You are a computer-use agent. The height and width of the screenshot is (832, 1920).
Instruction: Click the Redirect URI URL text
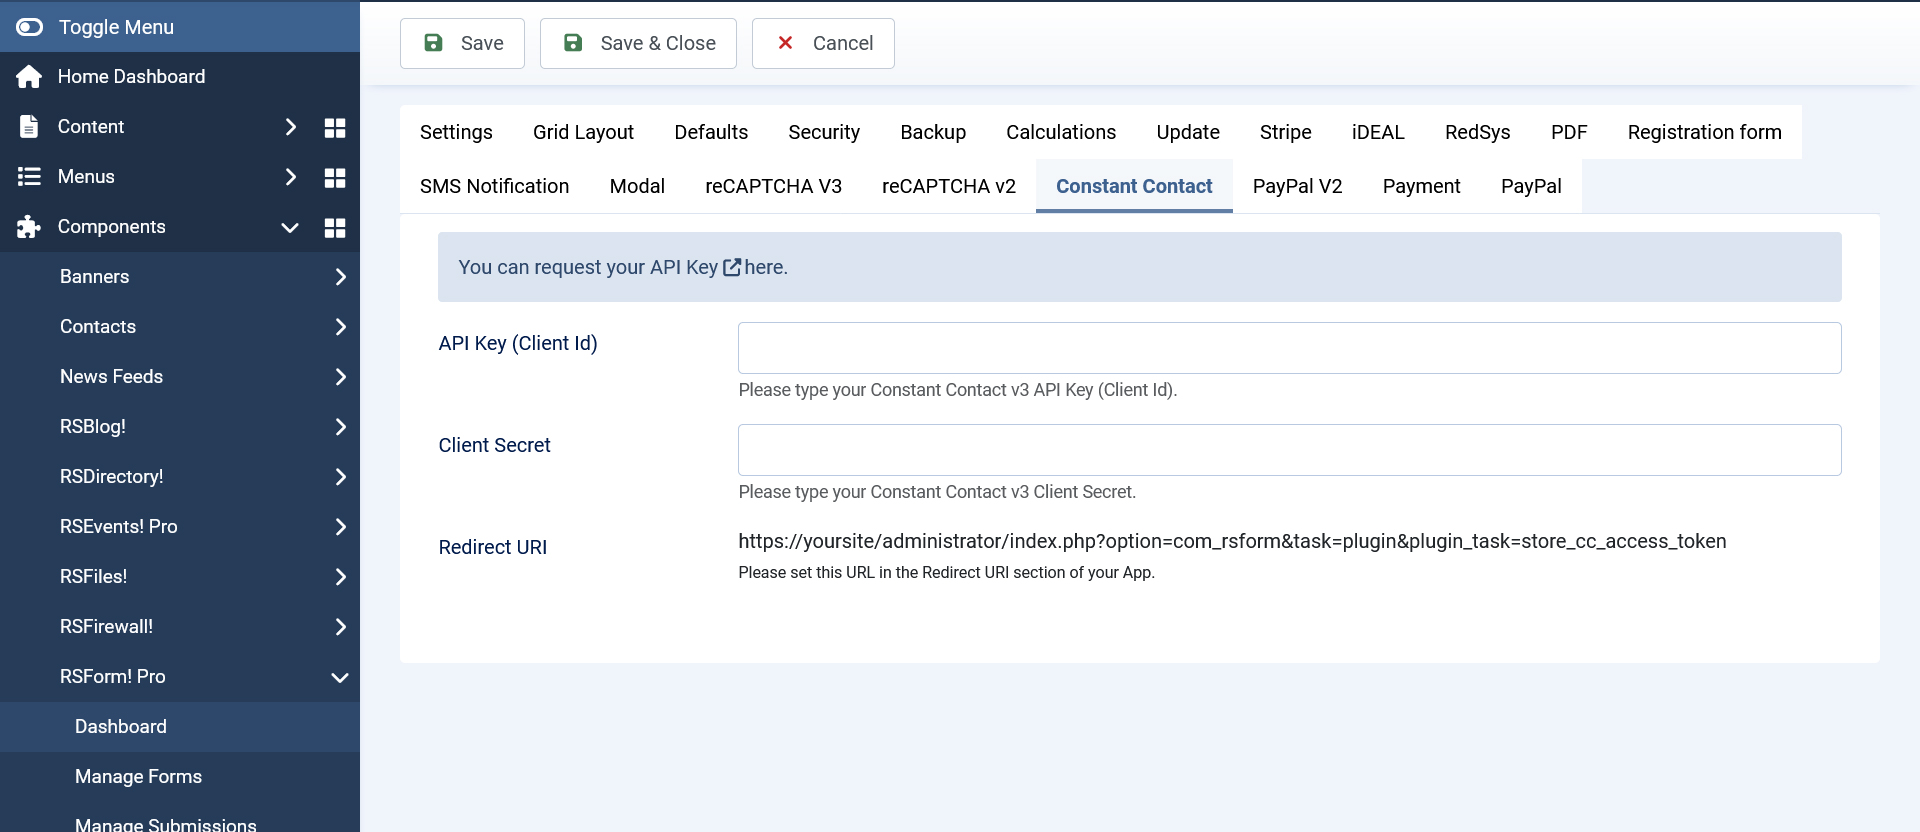[1232, 541]
